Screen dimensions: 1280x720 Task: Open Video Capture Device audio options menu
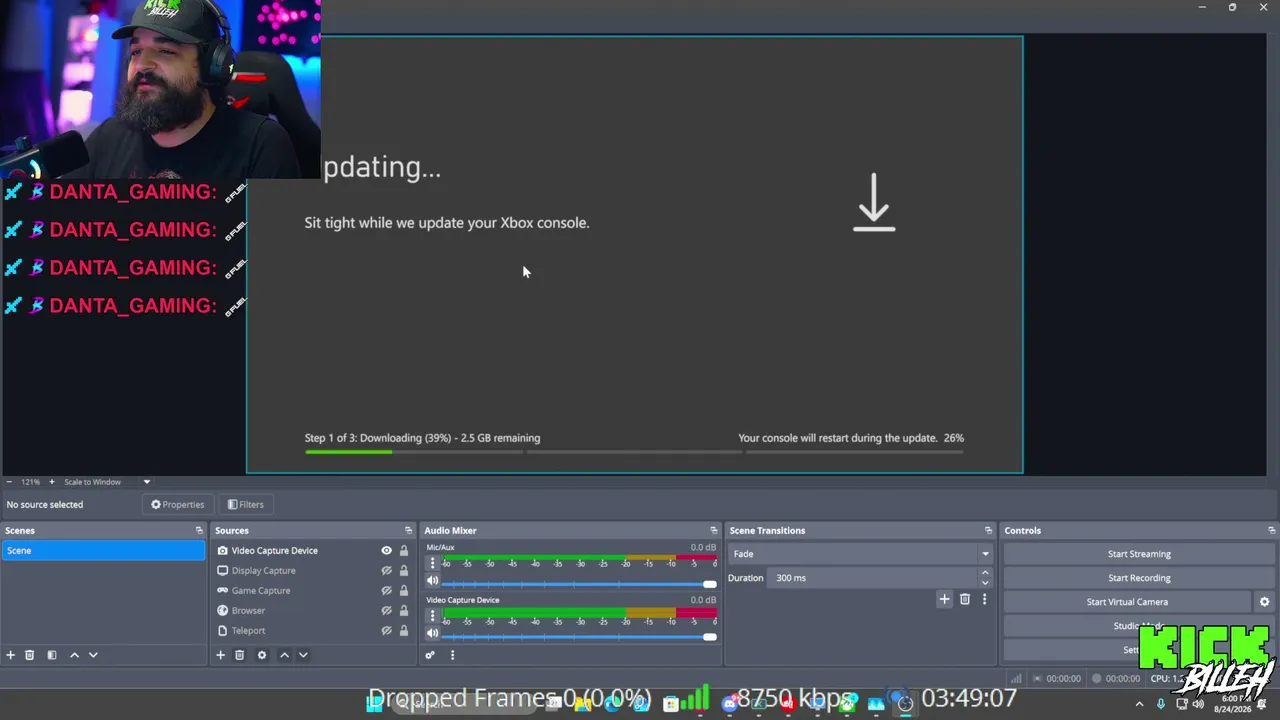432,615
